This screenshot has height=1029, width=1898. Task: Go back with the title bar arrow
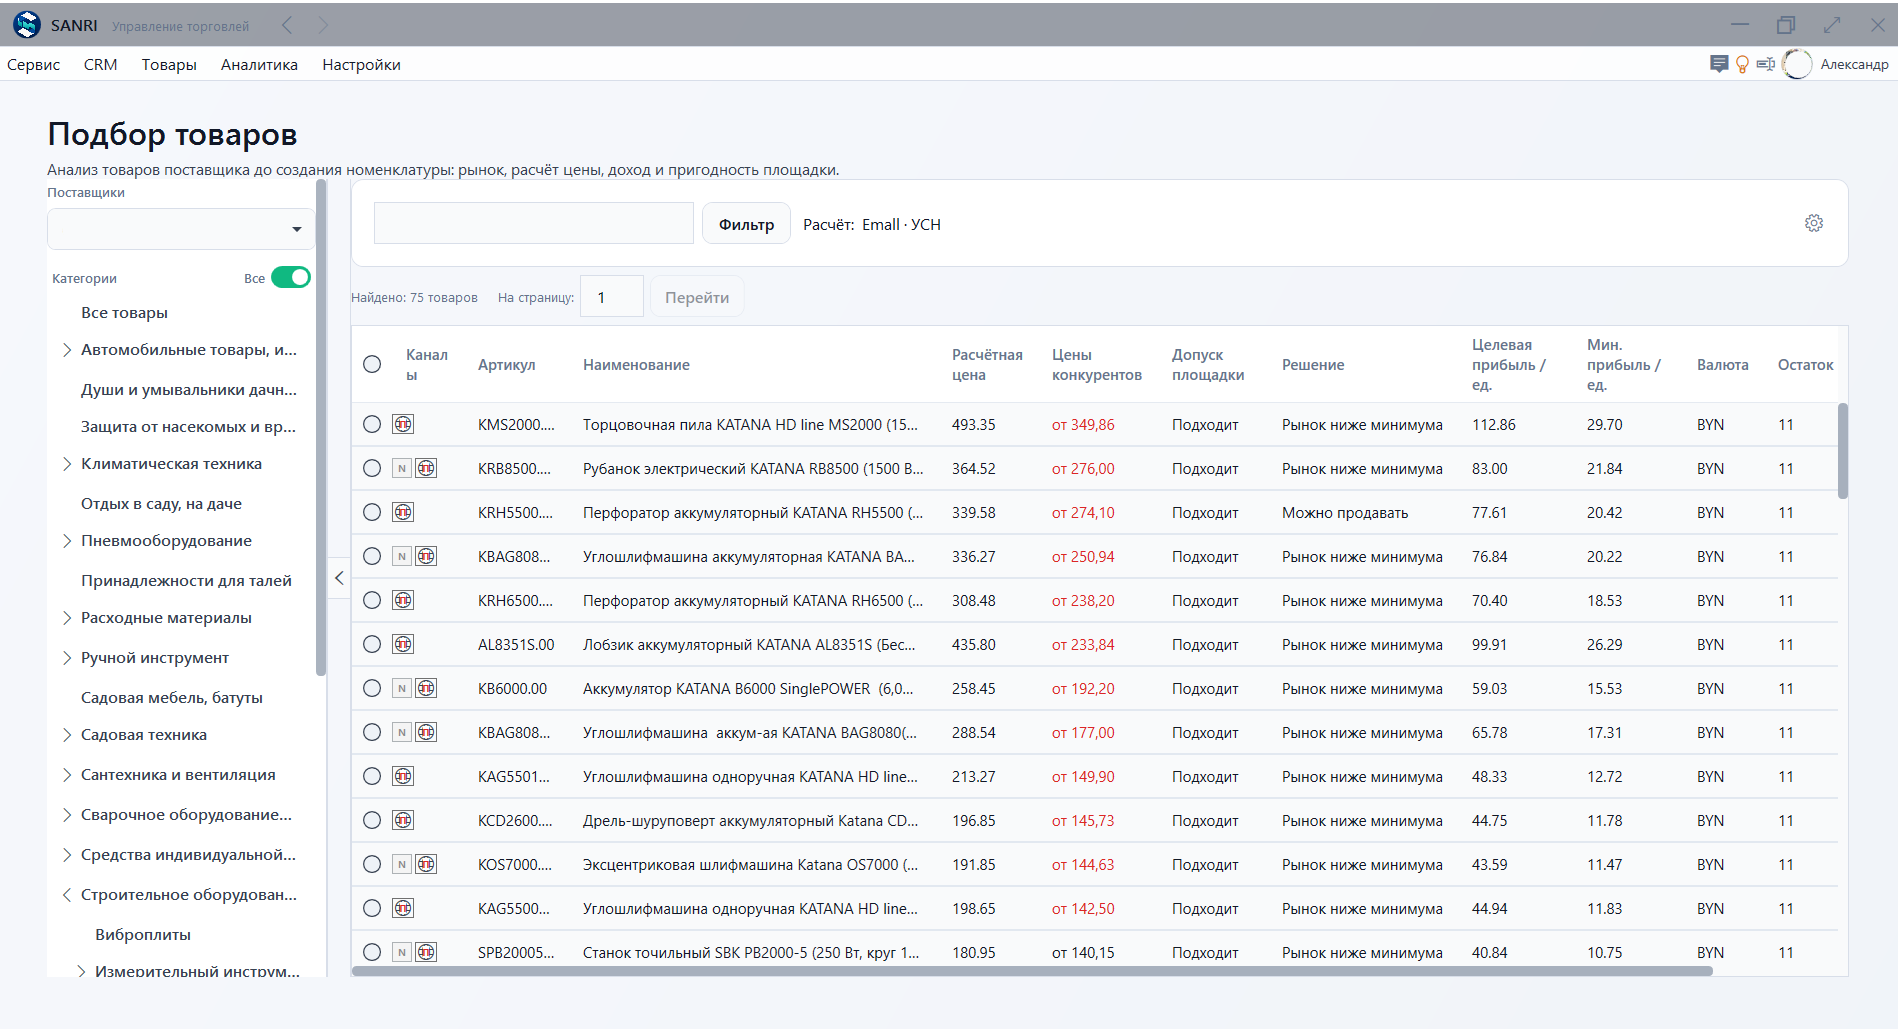[x=287, y=25]
